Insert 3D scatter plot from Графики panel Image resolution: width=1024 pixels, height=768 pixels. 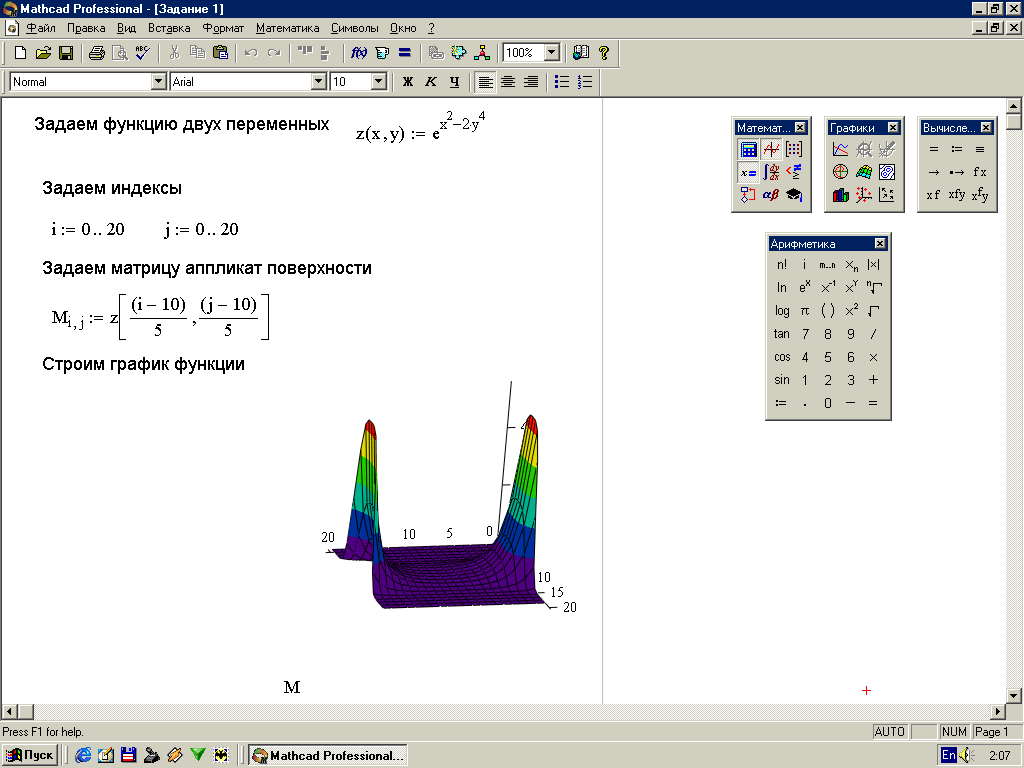pyautogui.click(x=863, y=195)
